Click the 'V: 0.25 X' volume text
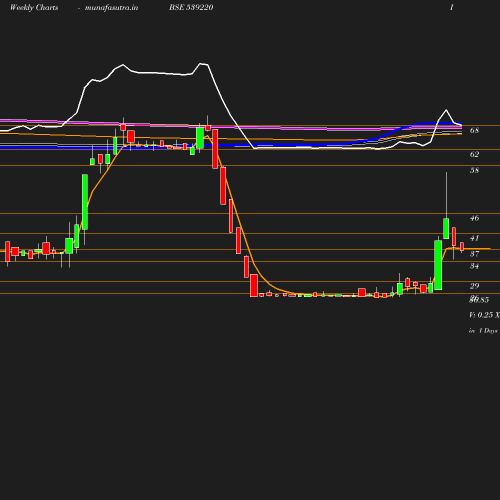 tap(484, 315)
